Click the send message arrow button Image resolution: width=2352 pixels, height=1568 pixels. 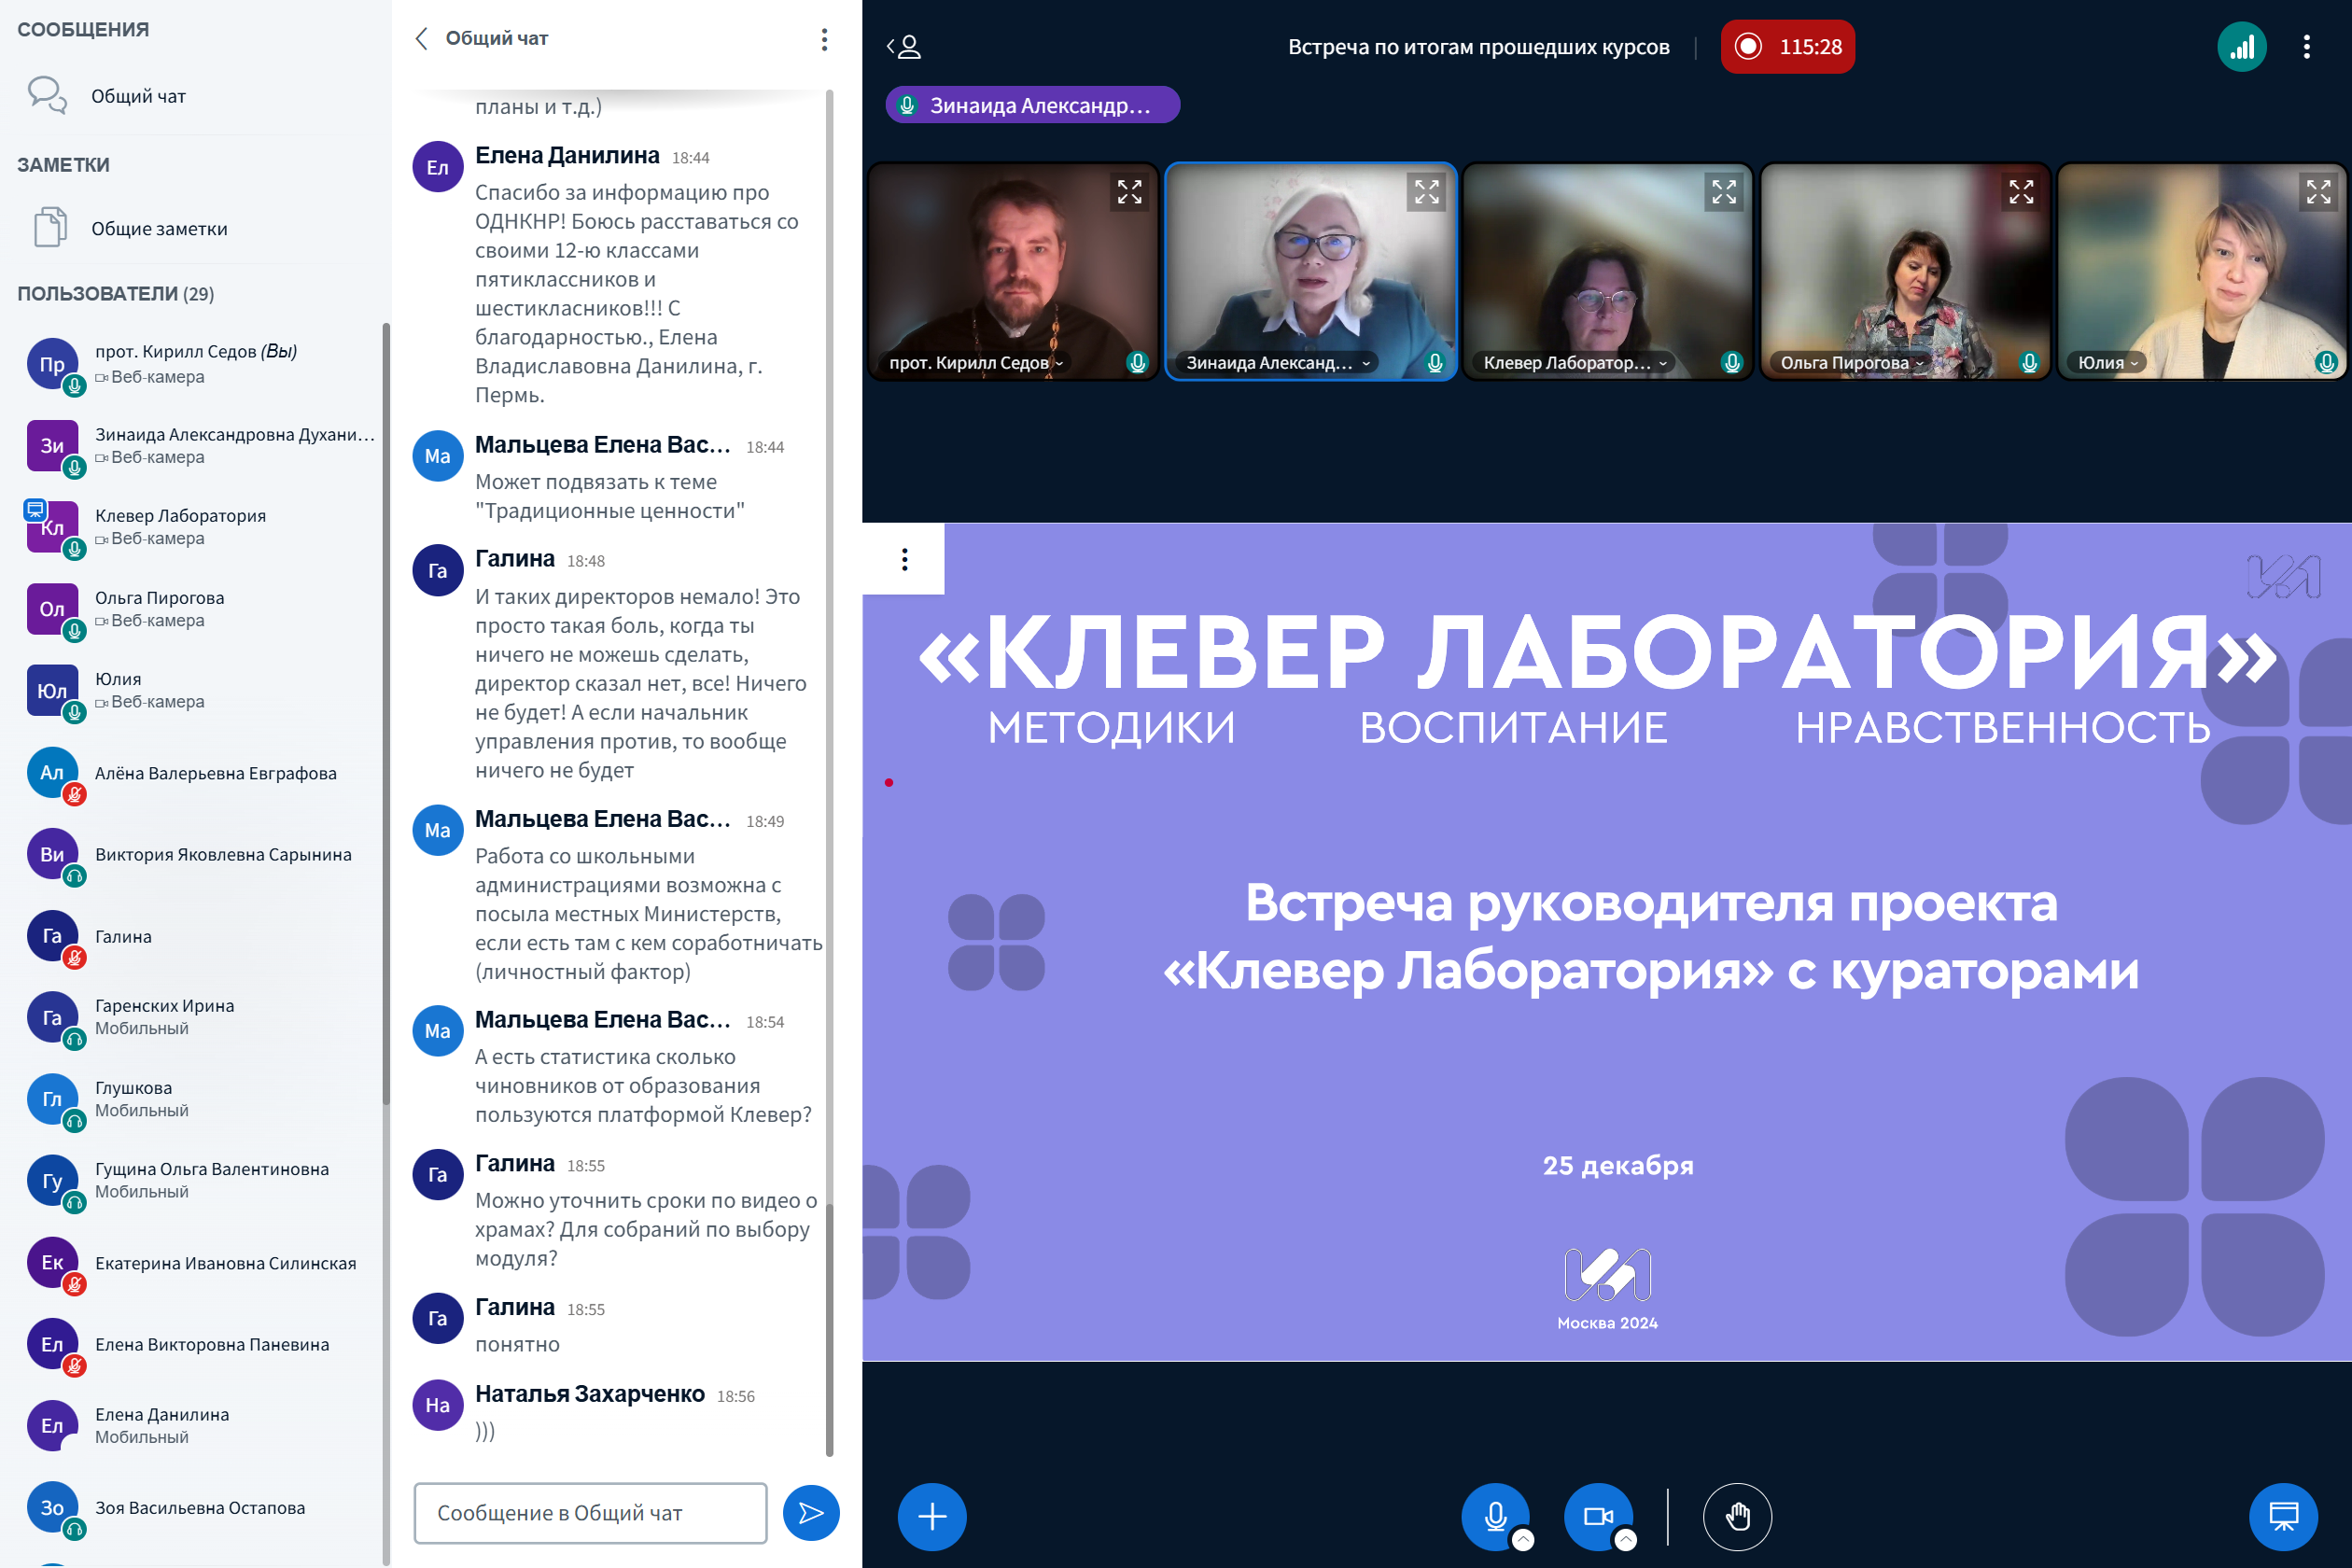tap(810, 1512)
